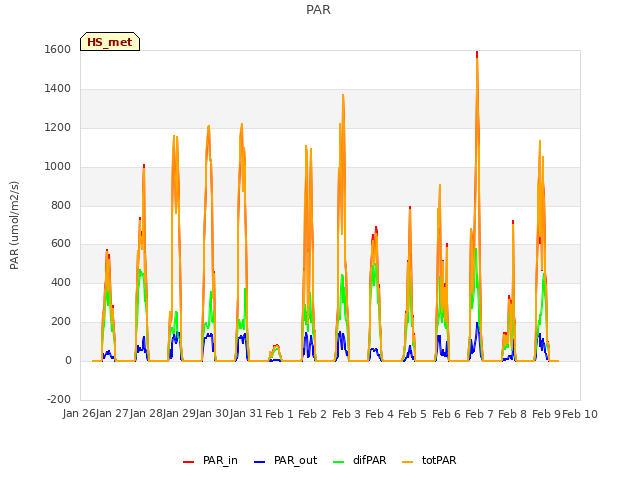Click the Feb 8 x-axis label
The image size is (640, 480).
(x=513, y=414)
